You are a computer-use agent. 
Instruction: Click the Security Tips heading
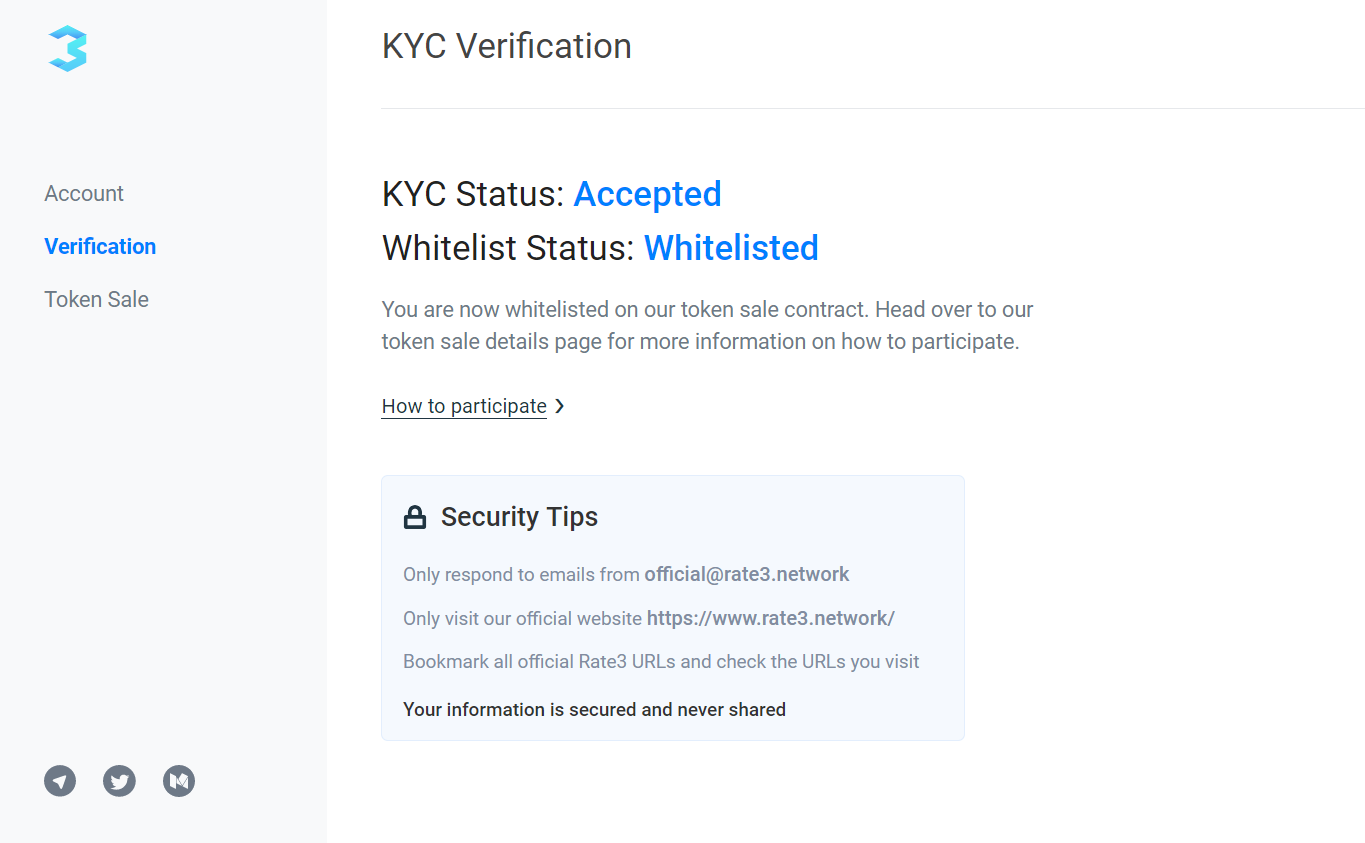[519, 517]
